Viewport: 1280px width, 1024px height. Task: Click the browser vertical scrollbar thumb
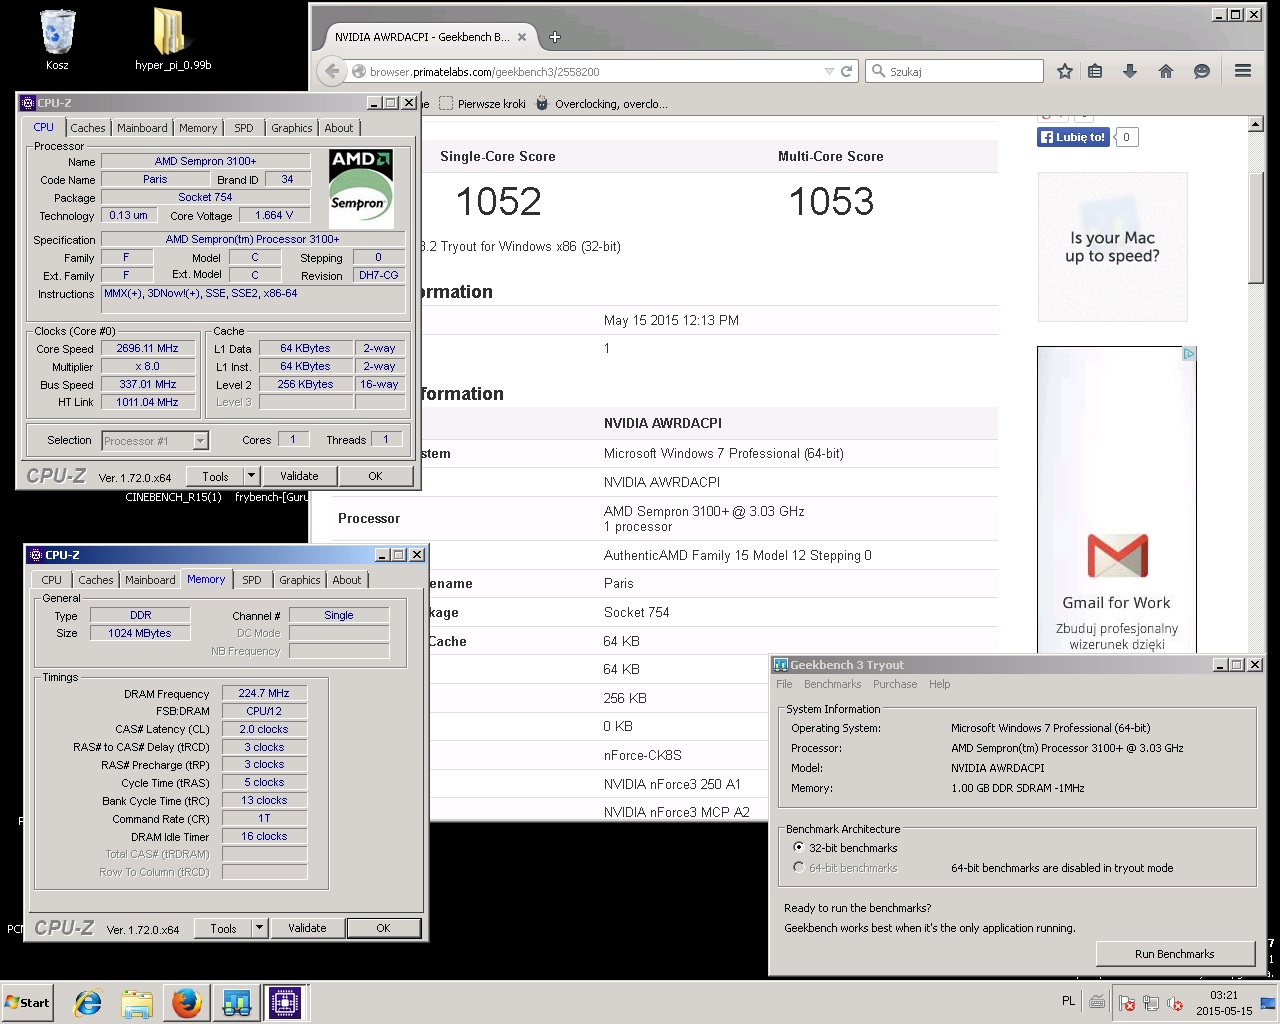(1256, 228)
